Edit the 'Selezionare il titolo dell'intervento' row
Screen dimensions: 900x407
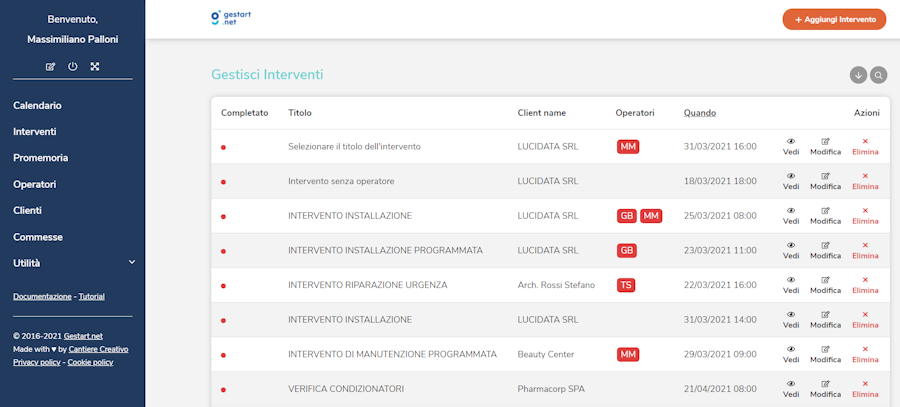pos(825,146)
